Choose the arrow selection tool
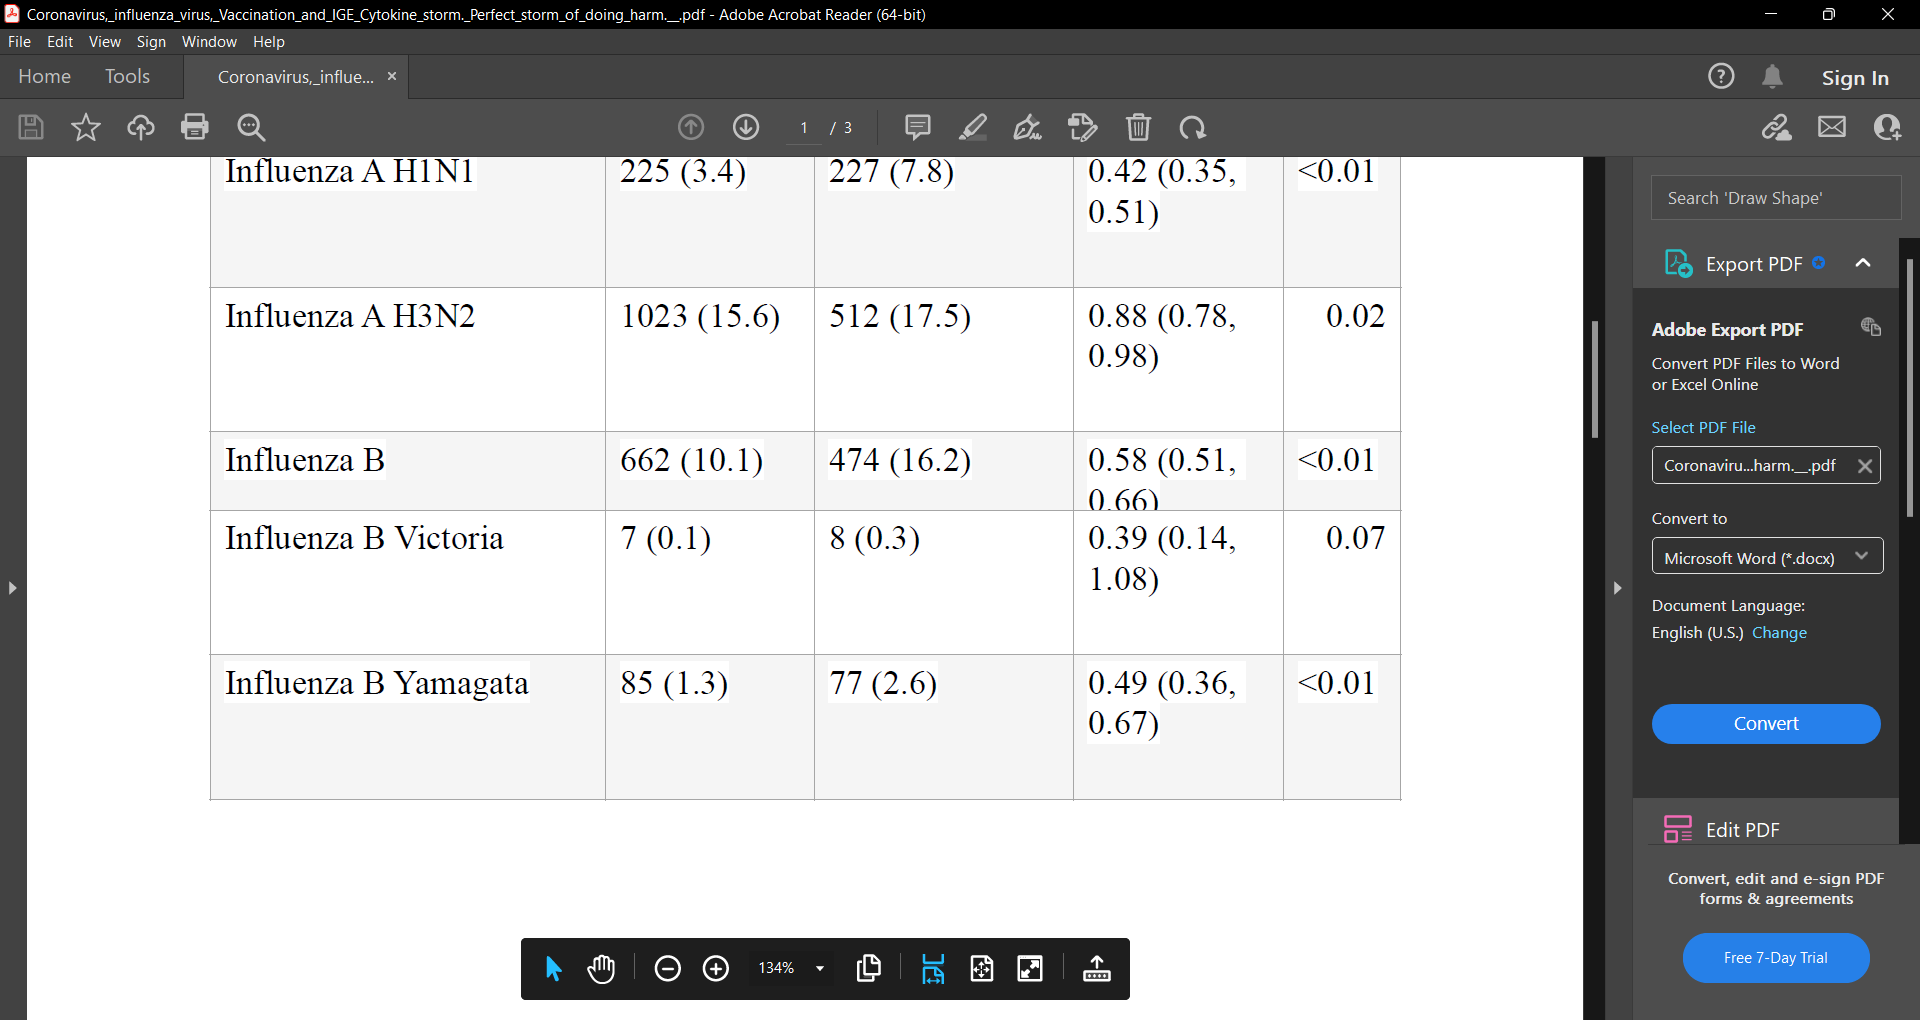This screenshot has height=1020, width=1920. [x=553, y=968]
